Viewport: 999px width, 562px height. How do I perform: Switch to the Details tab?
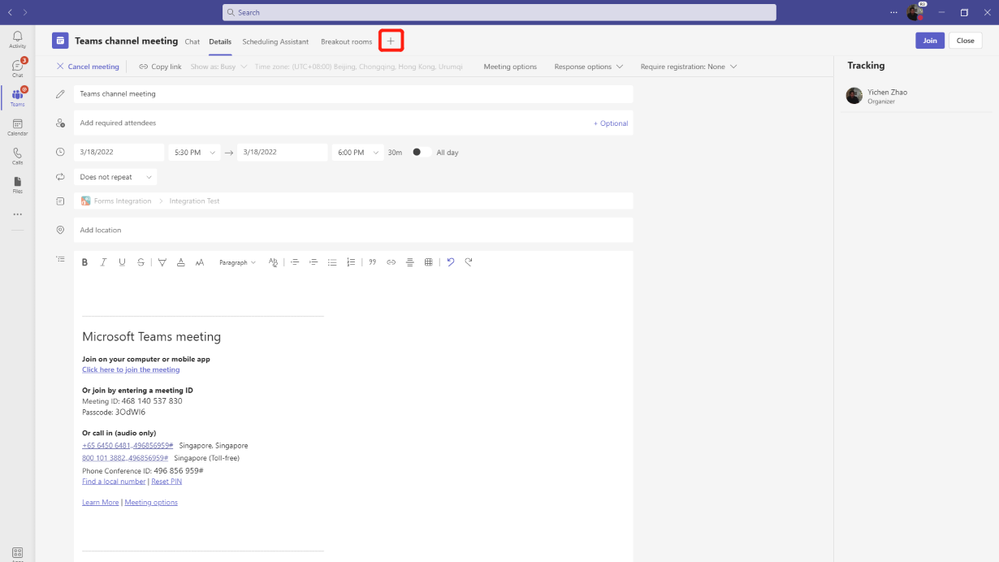(220, 41)
